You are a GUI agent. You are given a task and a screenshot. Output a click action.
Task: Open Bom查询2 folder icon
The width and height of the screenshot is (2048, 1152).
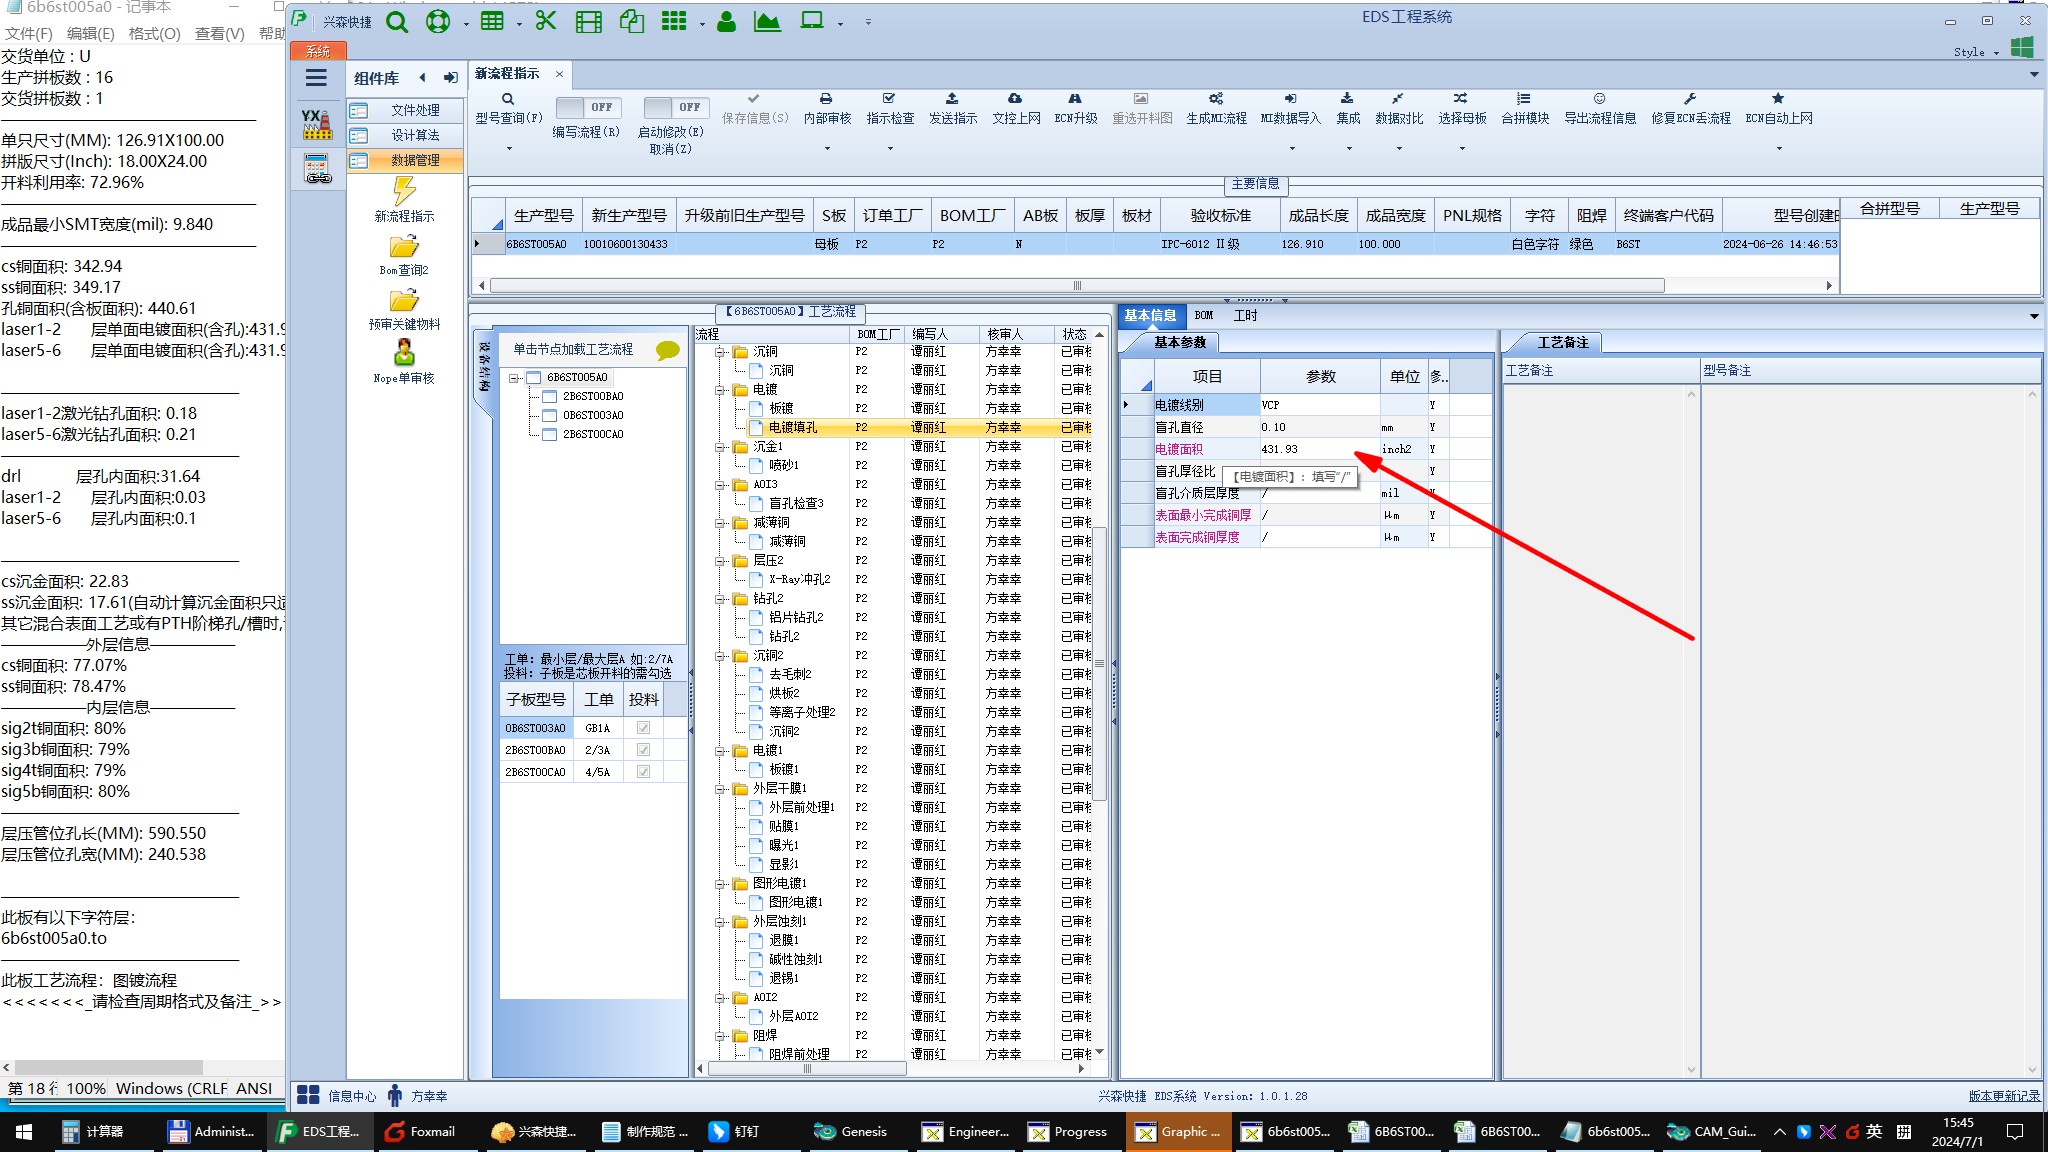click(404, 247)
